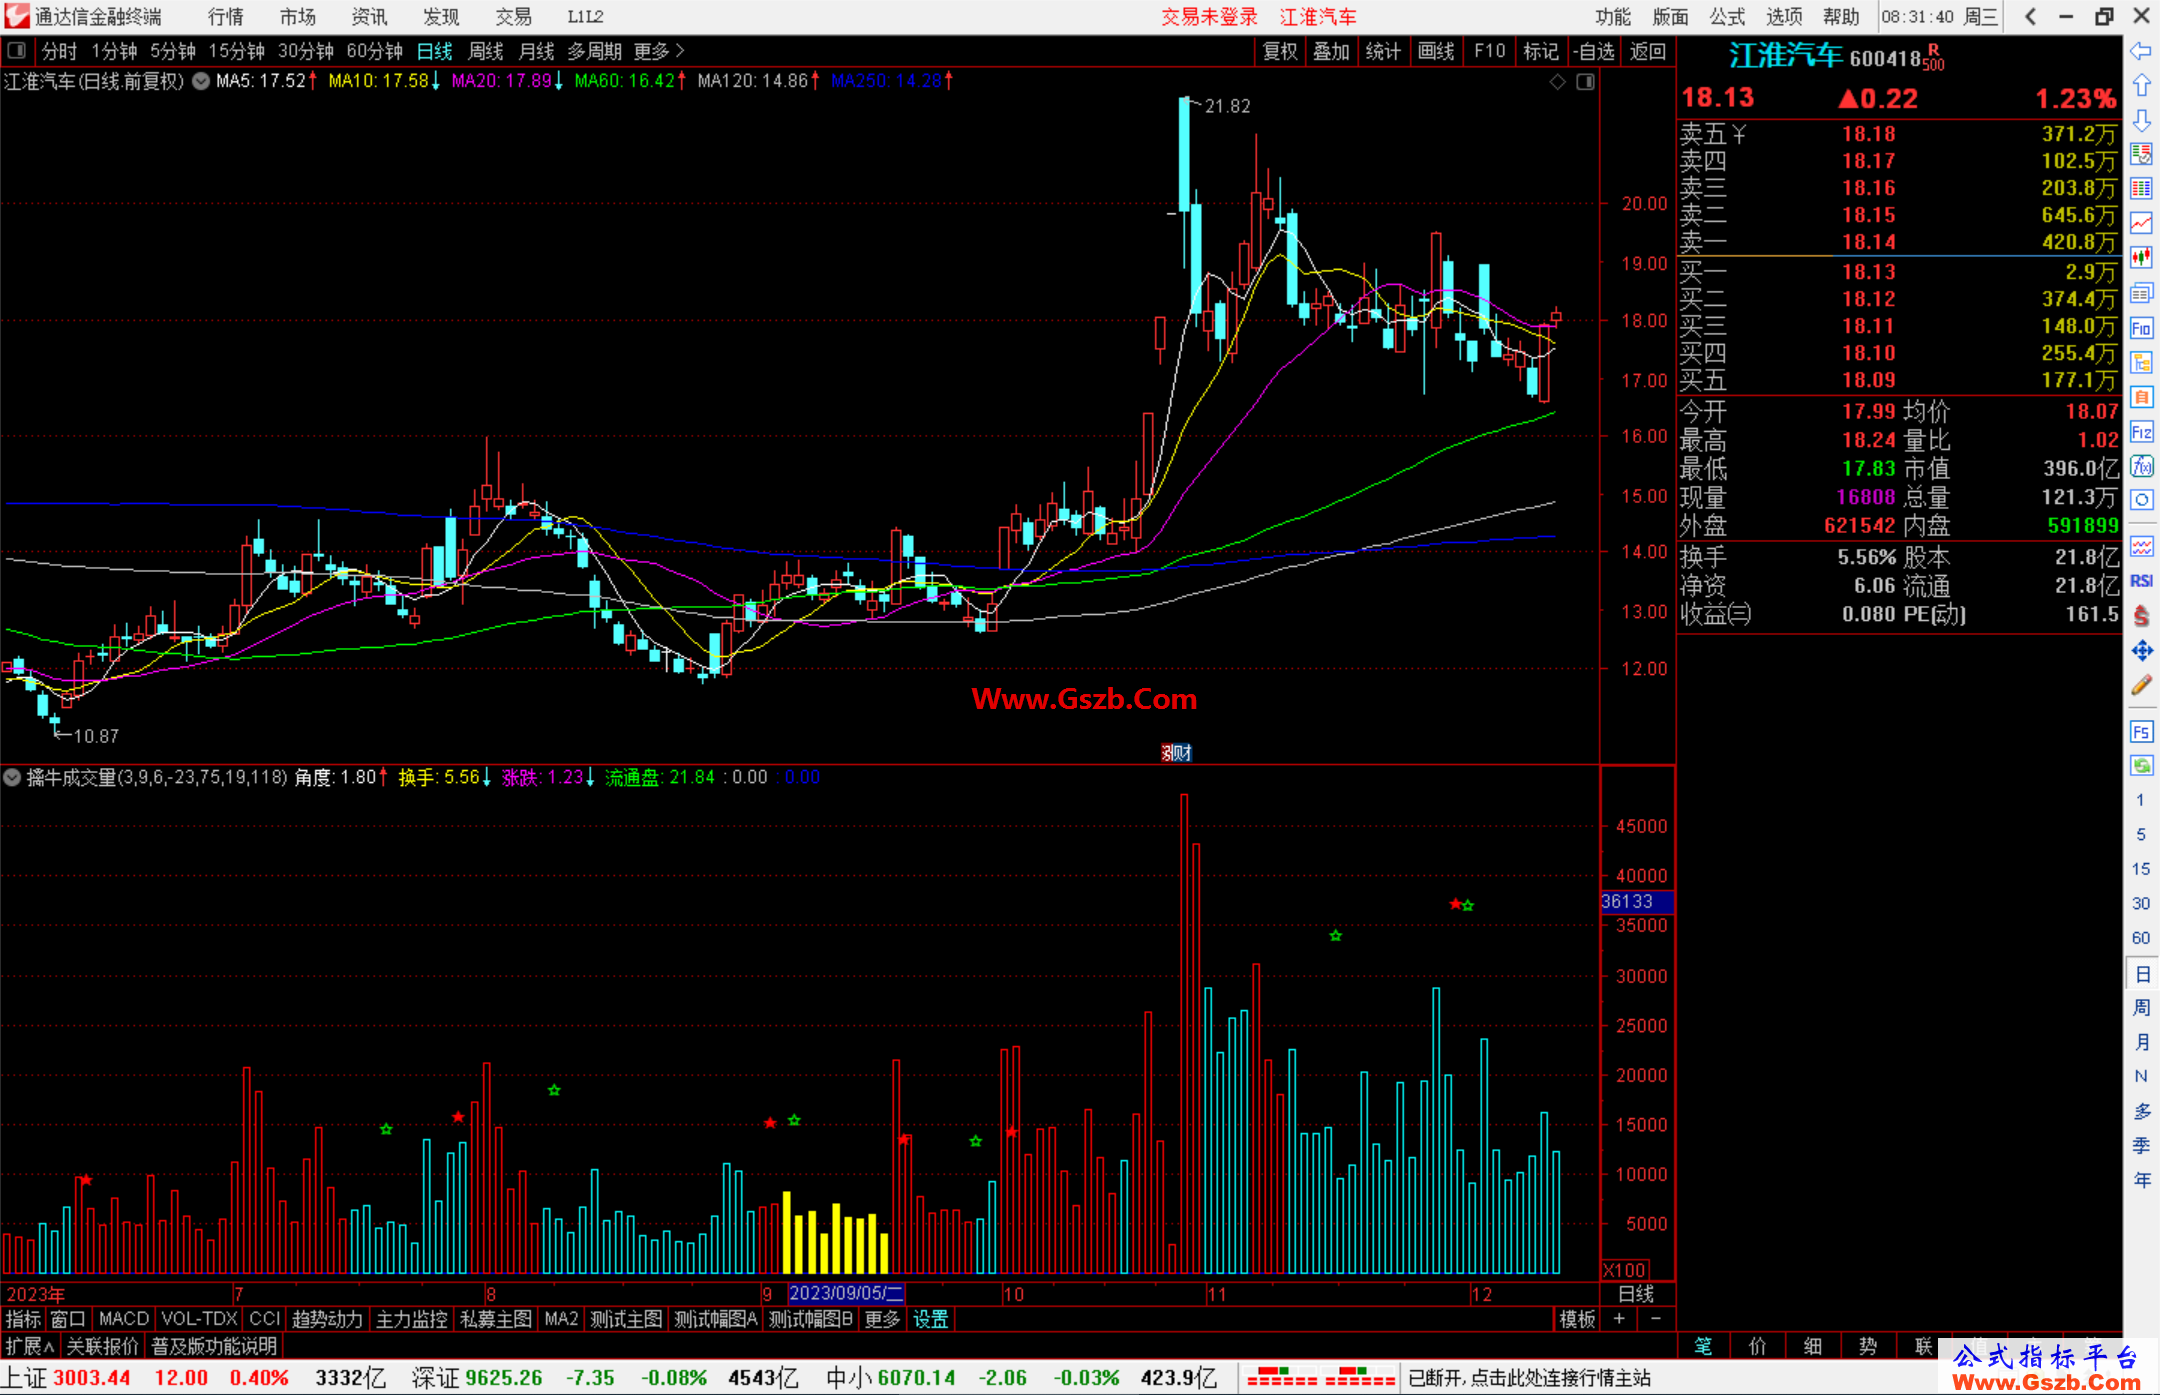Screen dimensions: 2160x1395
Task: Switch to yearly 年 period in sidebar
Action: pyautogui.click(x=2141, y=1180)
